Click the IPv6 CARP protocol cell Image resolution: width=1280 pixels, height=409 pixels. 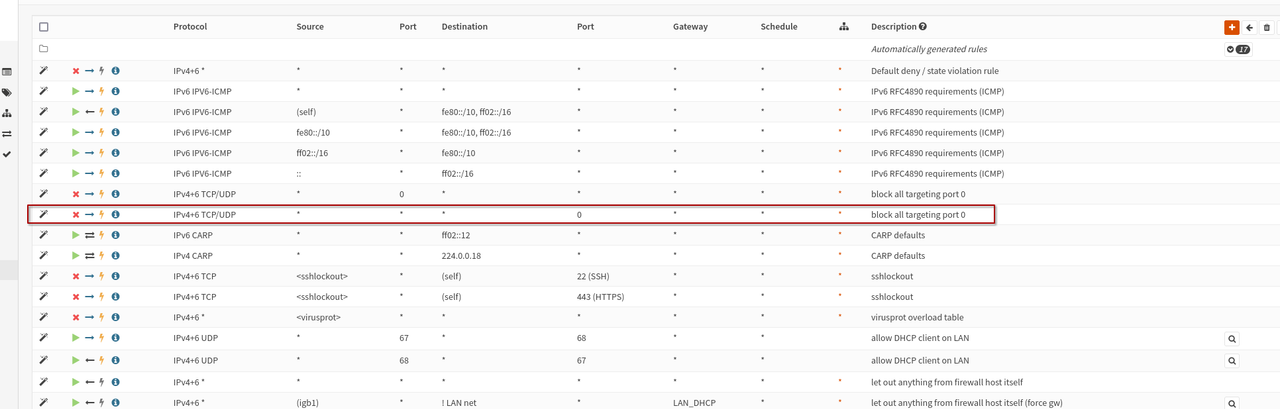pos(195,236)
